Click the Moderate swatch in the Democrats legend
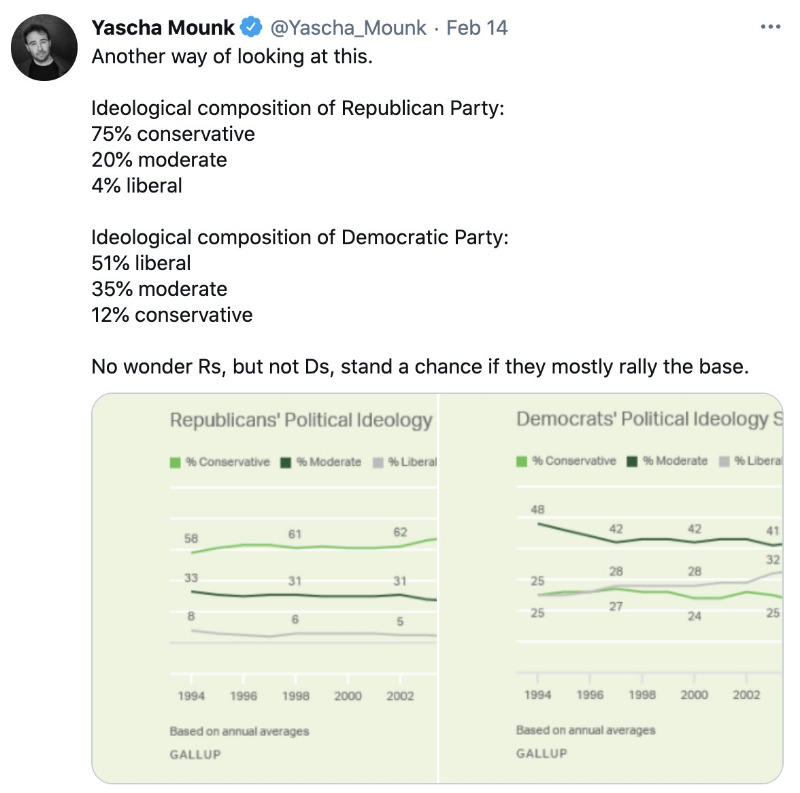The image size is (800, 793). 631,461
